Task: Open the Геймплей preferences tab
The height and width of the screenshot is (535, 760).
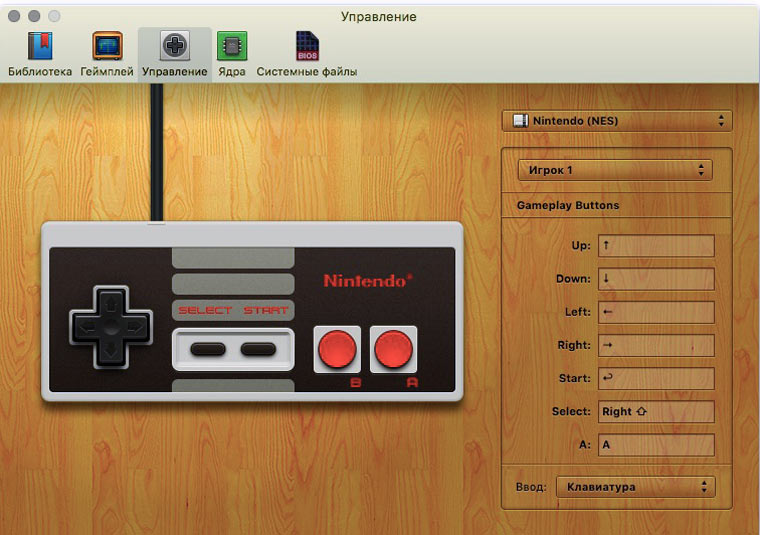Action: 107,54
